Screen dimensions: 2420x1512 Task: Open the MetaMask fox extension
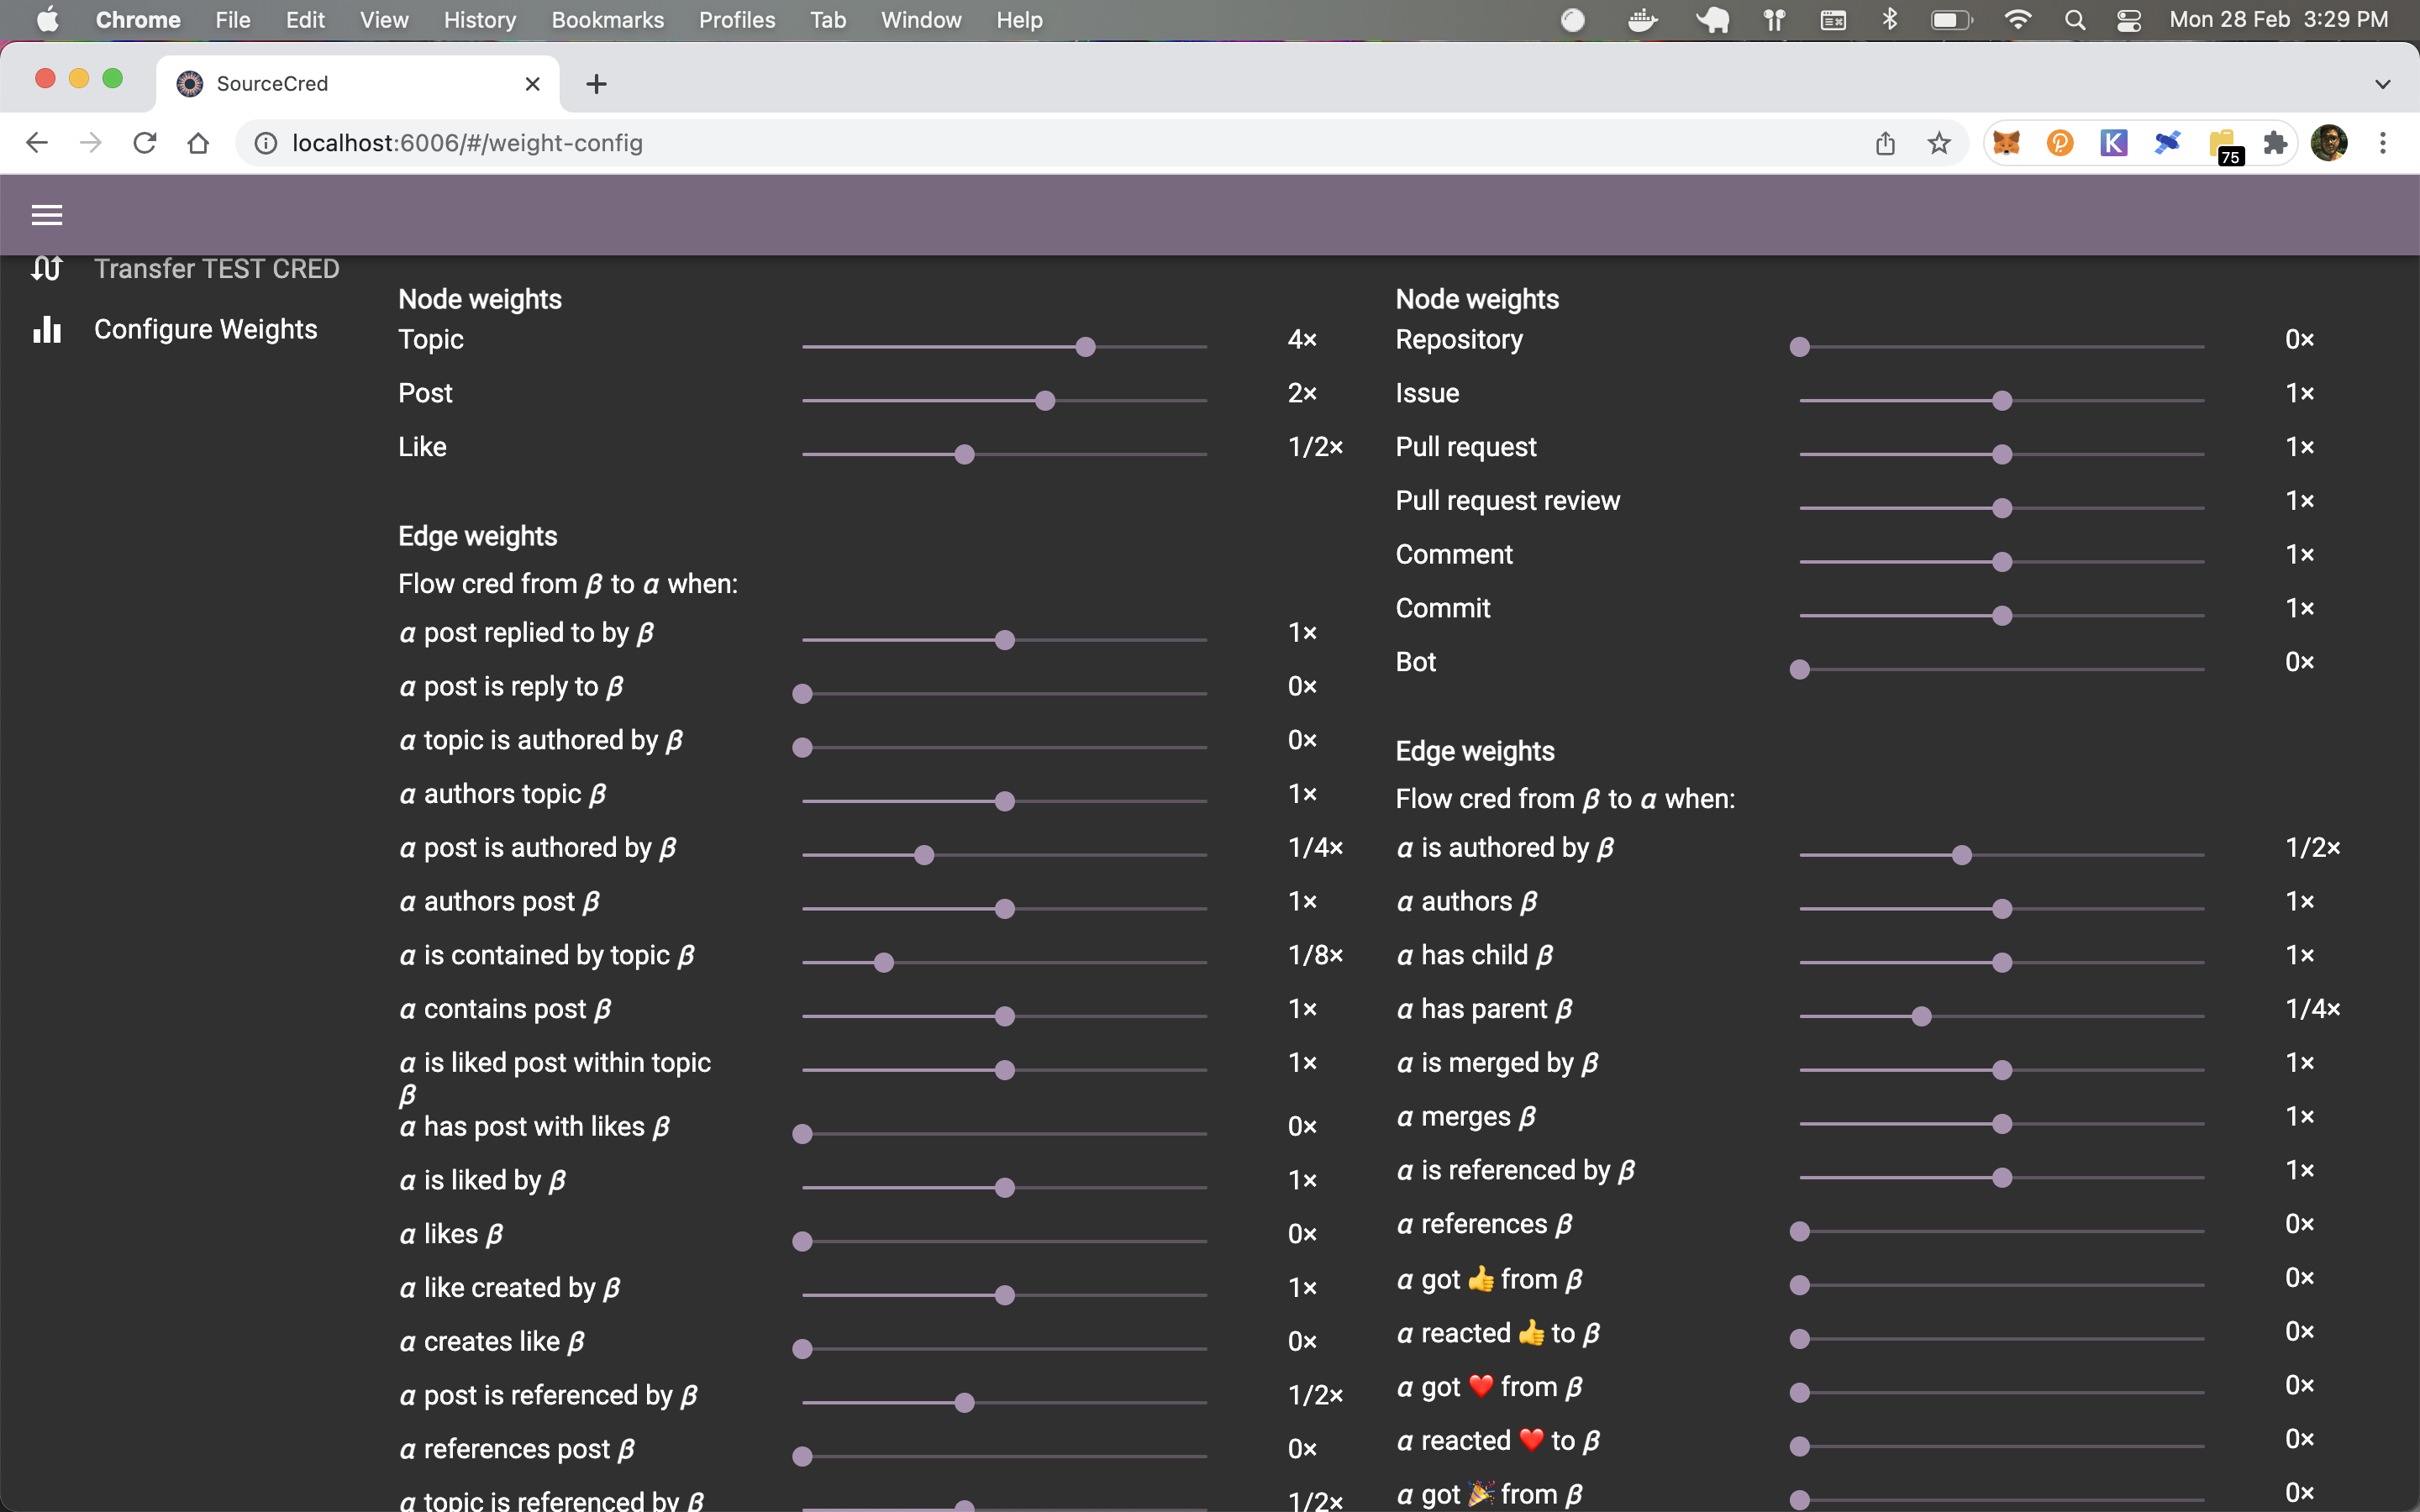2007,143
